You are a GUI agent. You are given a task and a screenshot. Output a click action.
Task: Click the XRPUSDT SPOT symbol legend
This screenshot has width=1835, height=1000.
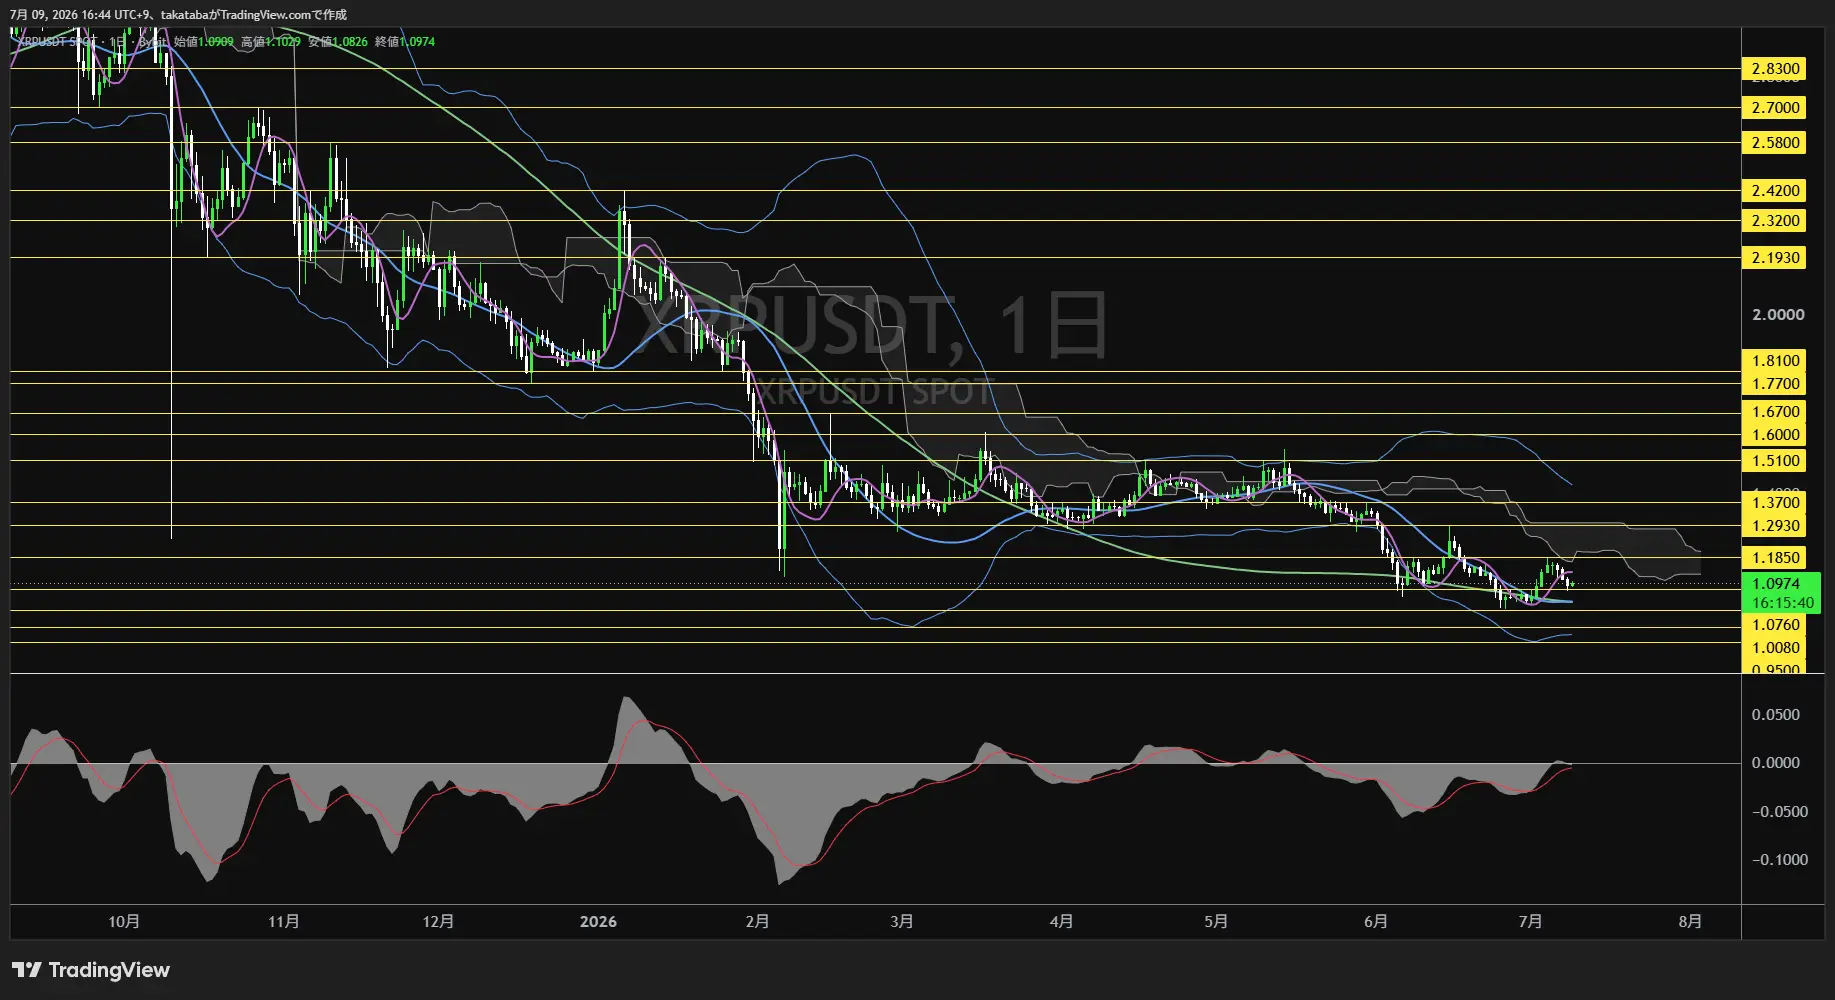pyautogui.click(x=59, y=42)
